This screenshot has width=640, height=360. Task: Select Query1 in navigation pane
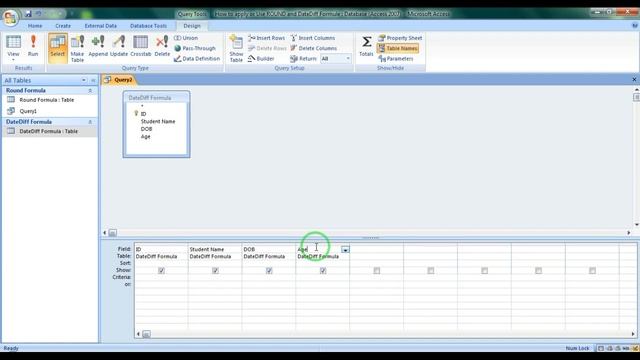click(28, 111)
